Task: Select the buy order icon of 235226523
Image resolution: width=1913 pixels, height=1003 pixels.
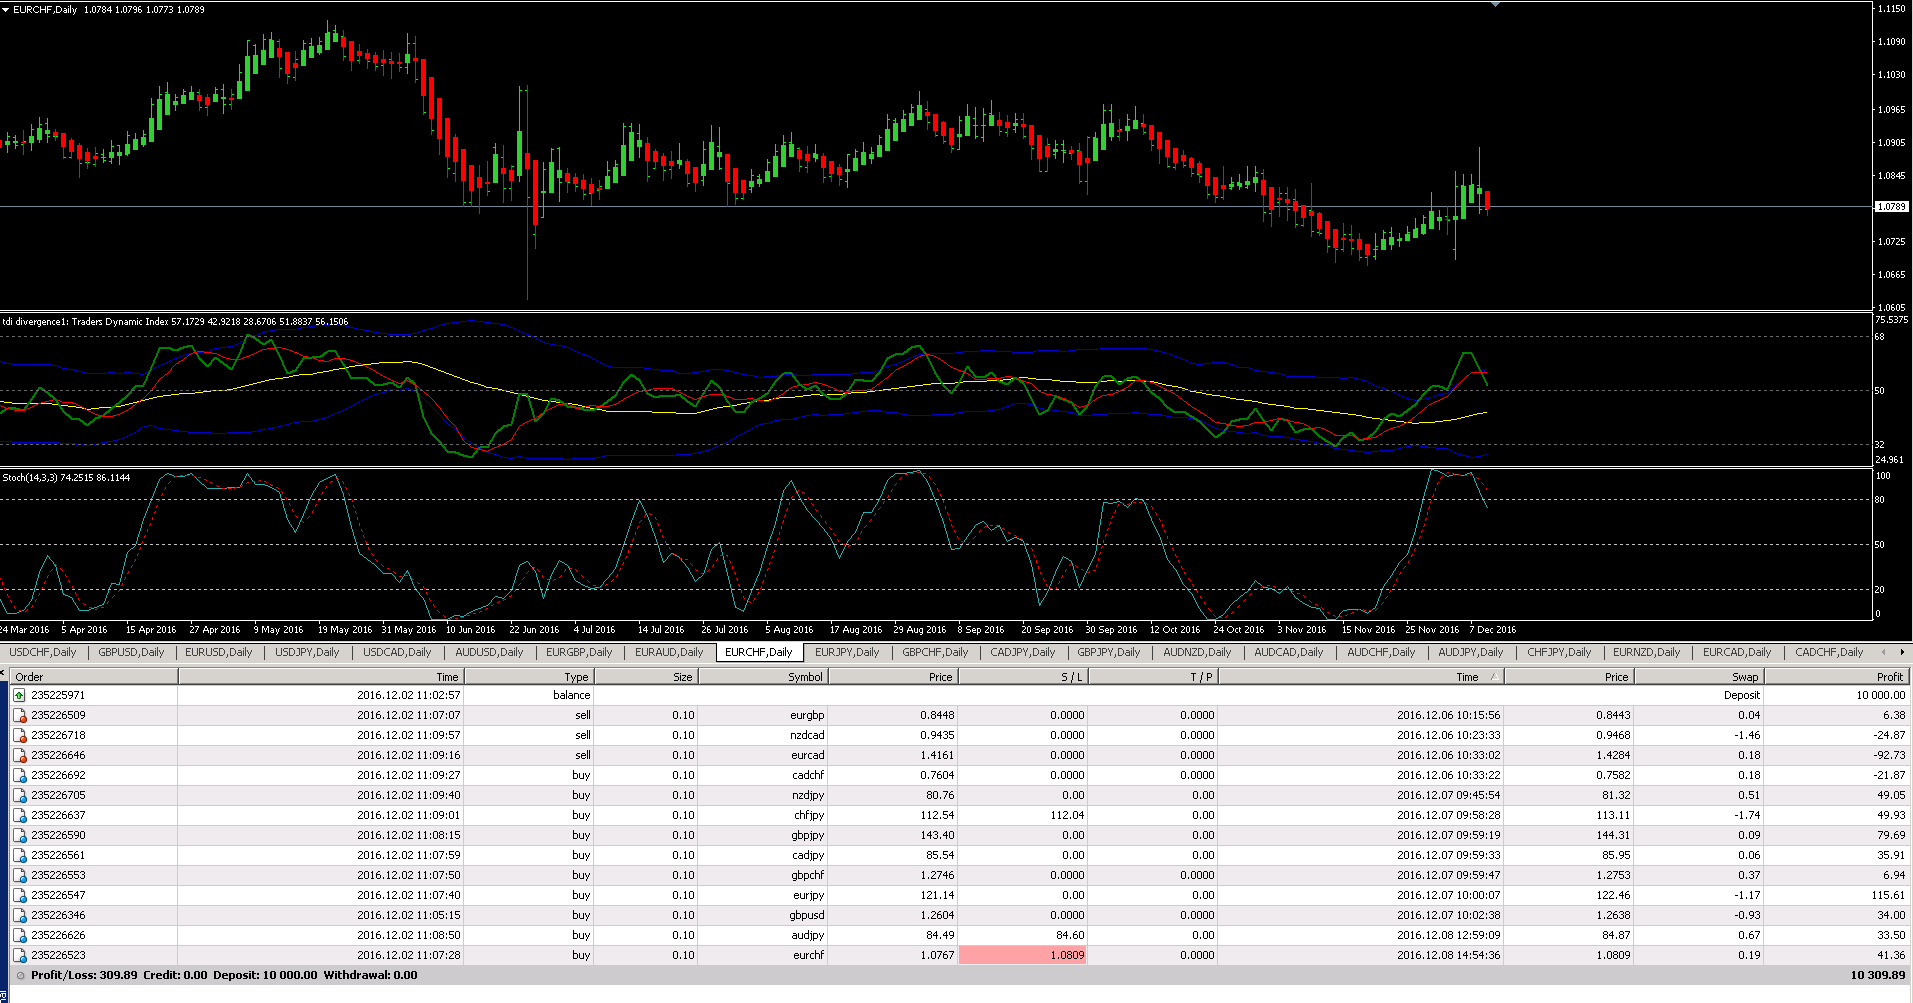Action: coord(19,955)
